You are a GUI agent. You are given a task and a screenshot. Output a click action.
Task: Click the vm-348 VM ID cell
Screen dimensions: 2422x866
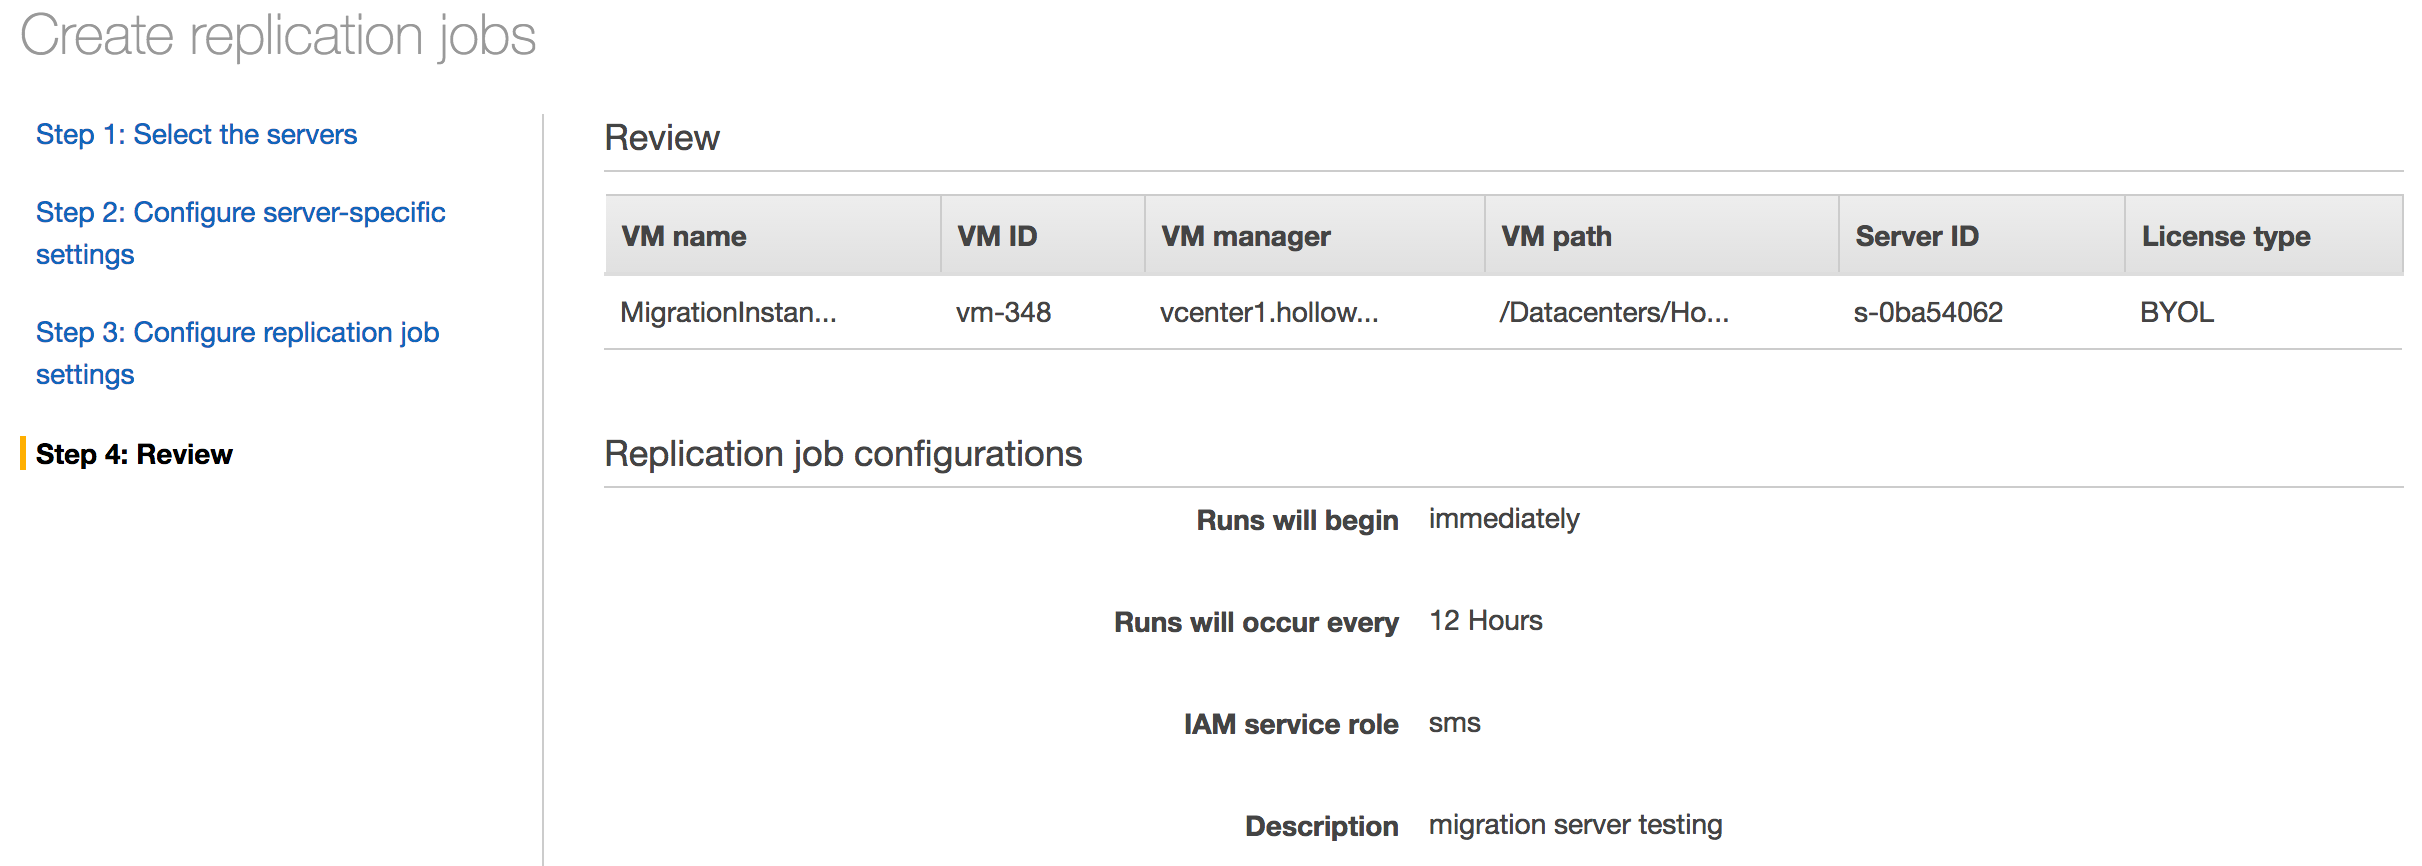point(1003,312)
